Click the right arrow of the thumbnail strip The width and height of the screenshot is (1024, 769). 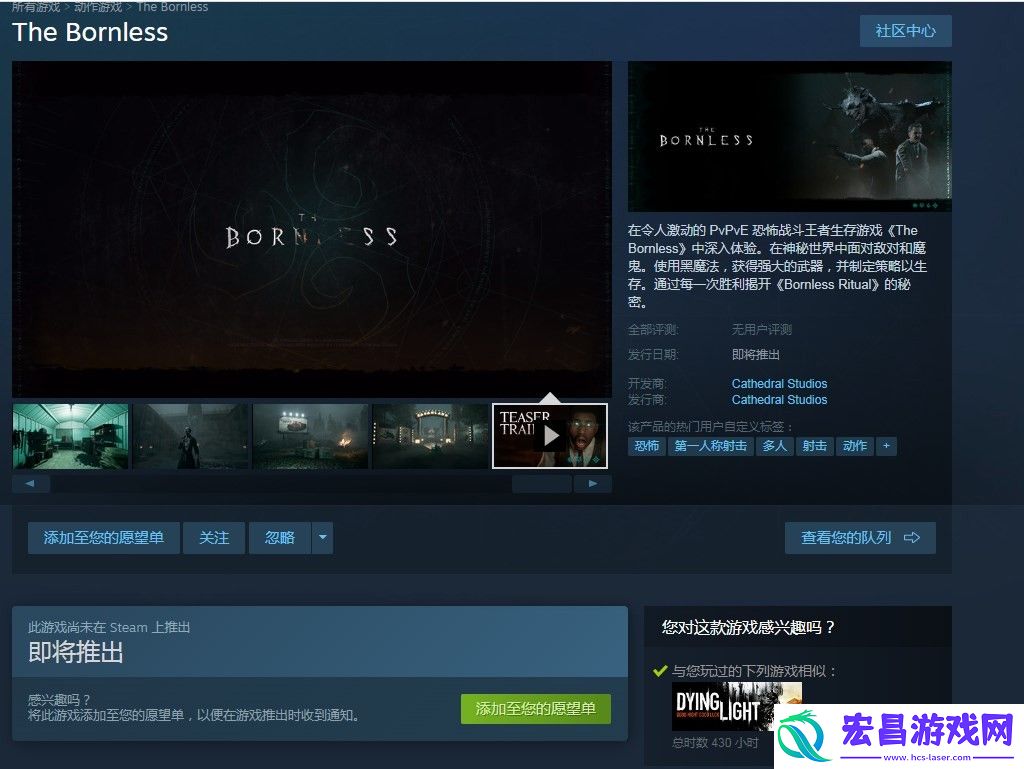point(592,484)
